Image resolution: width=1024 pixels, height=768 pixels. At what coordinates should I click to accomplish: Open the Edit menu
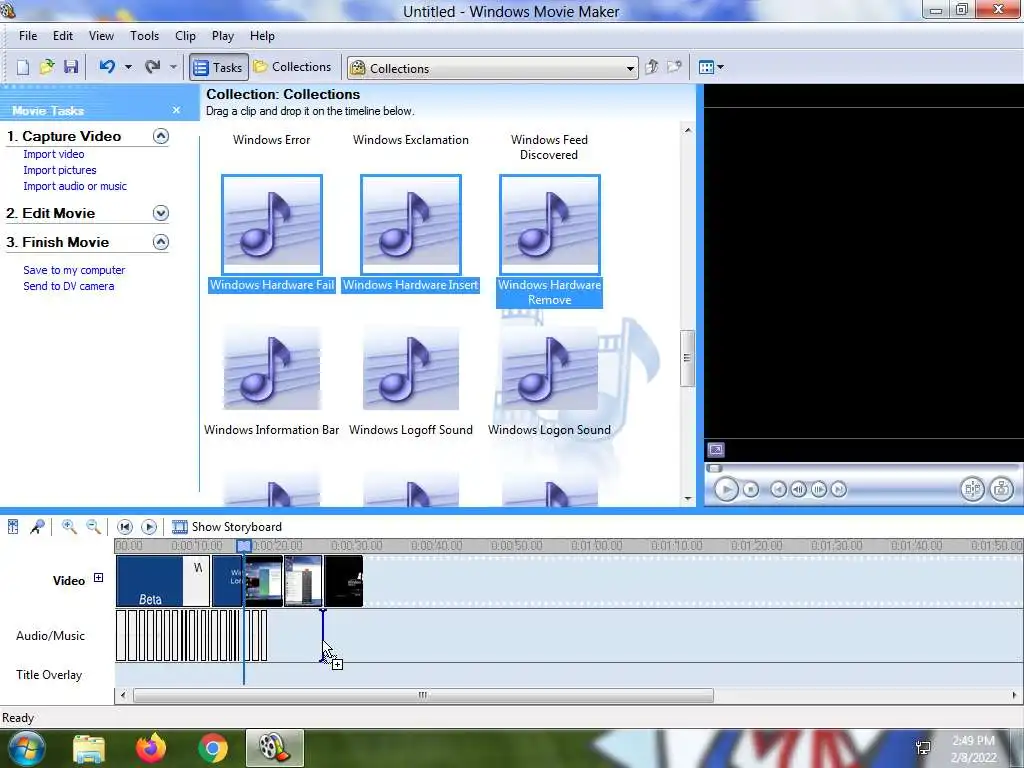click(63, 36)
